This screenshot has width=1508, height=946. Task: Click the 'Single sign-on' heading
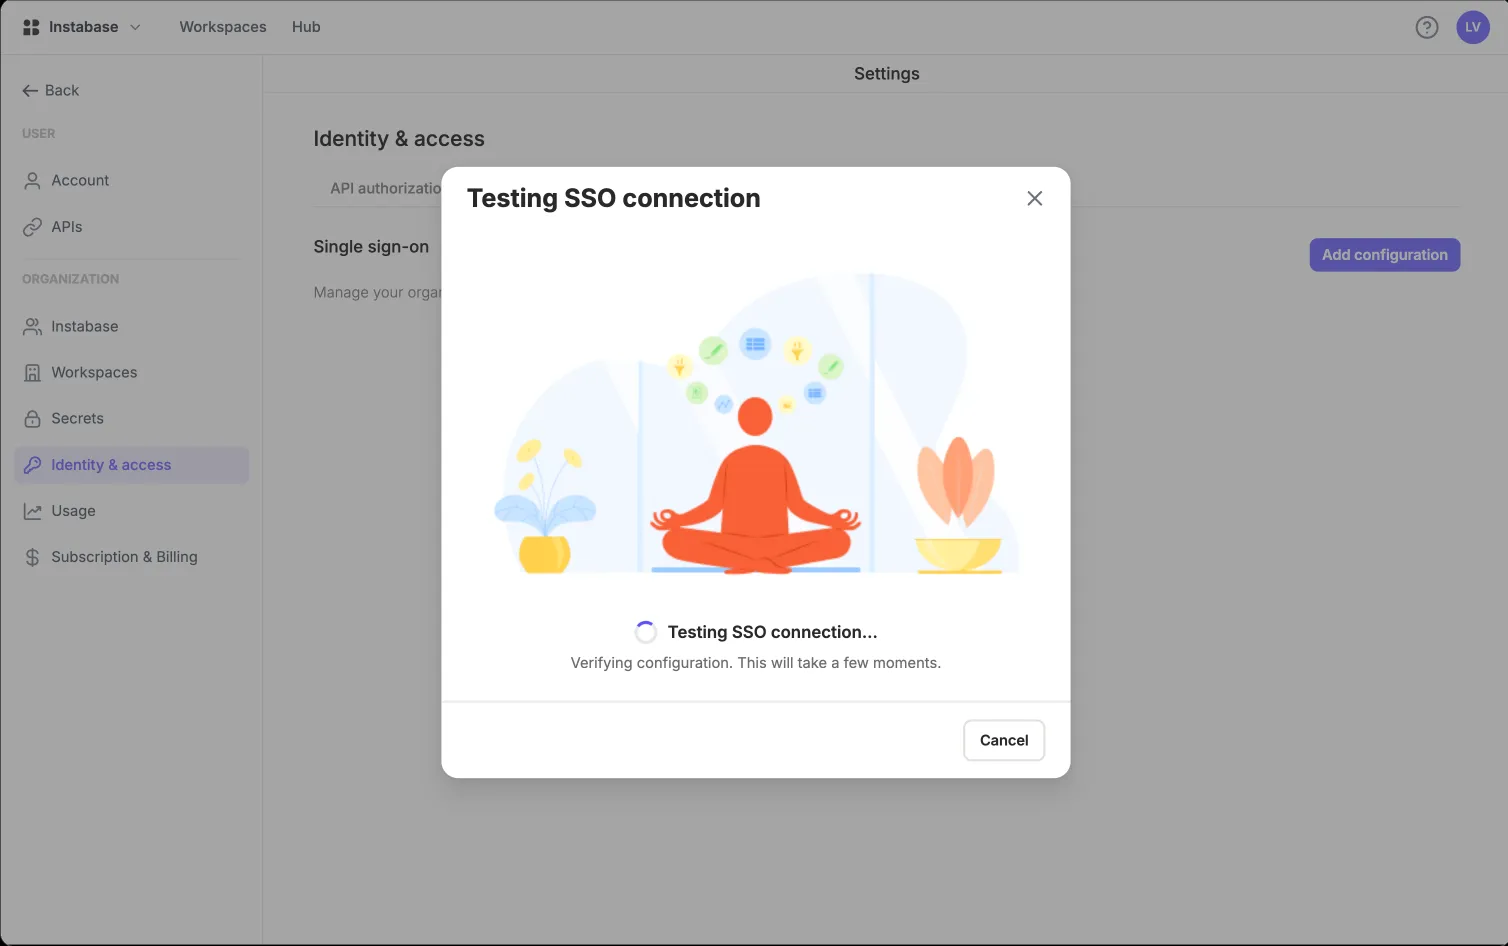(x=371, y=247)
